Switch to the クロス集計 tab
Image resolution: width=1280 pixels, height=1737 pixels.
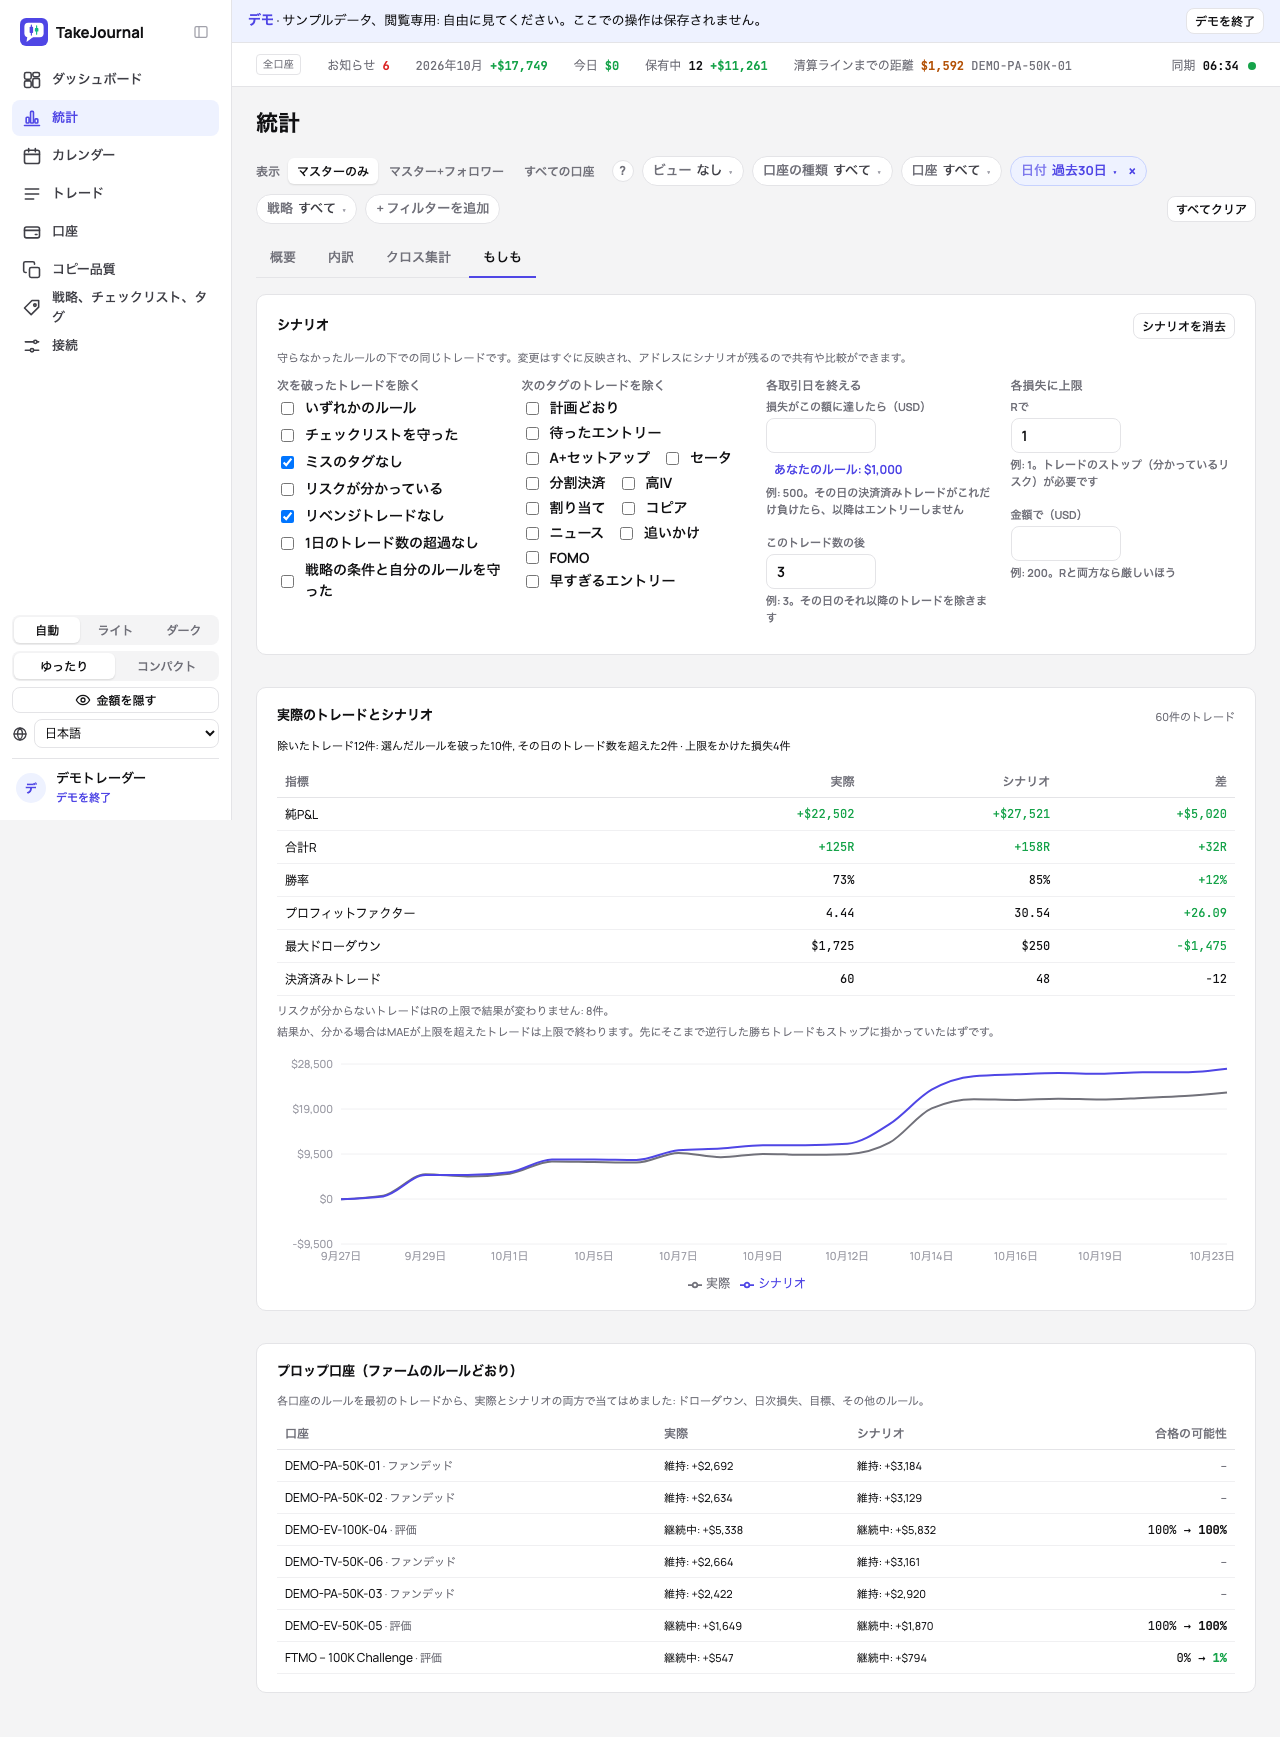pos(418,257)
